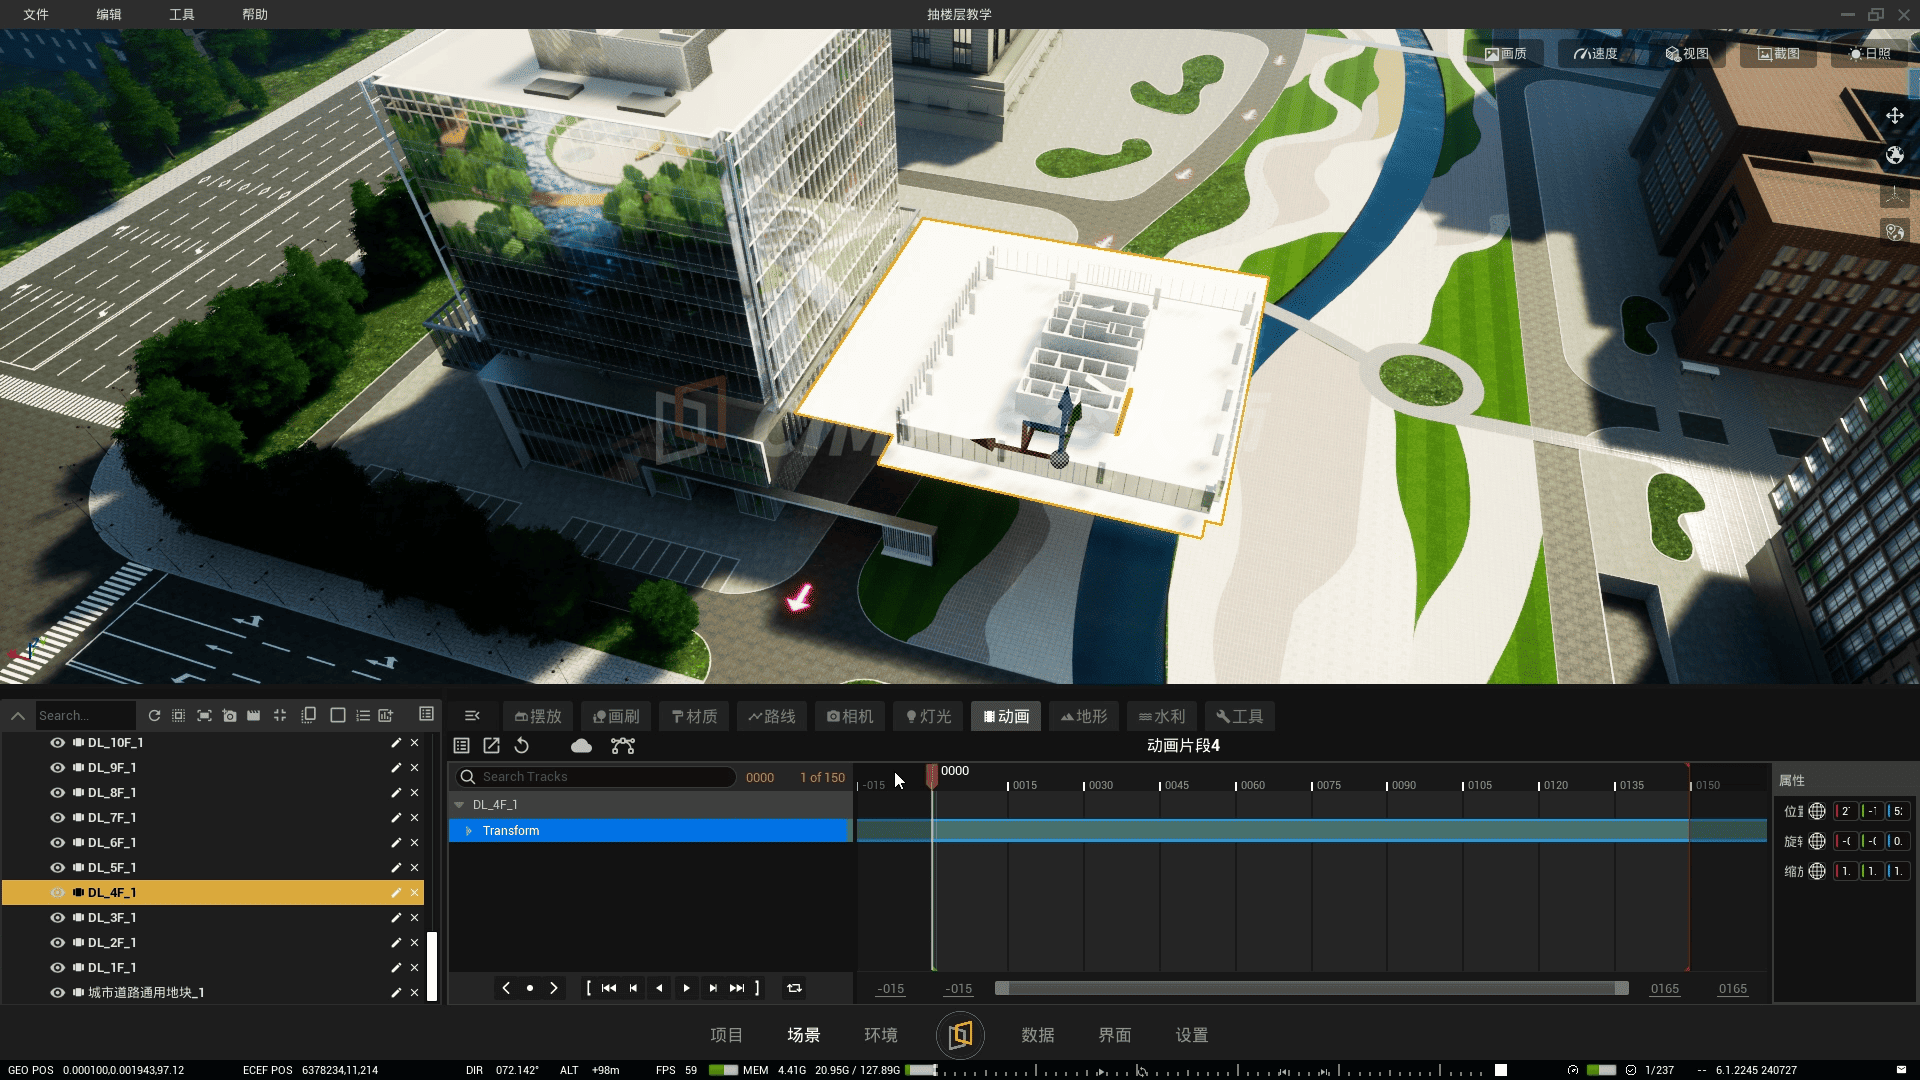
Task: Open the 环境 section in bottom navigation
Action: [x=880, y=1035]
